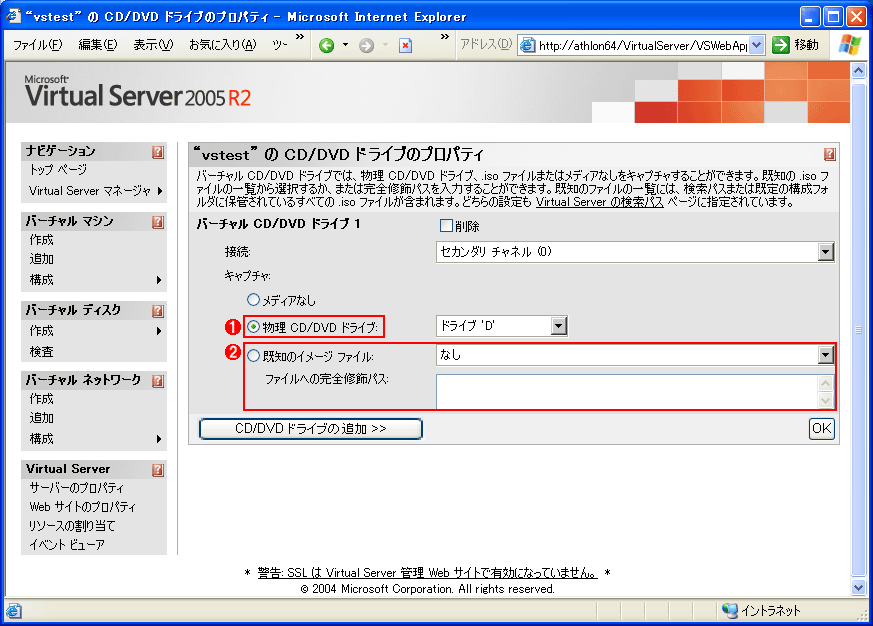Open the 既知のイメージ ファイル なし dropdown

click(x=826, y=355)
